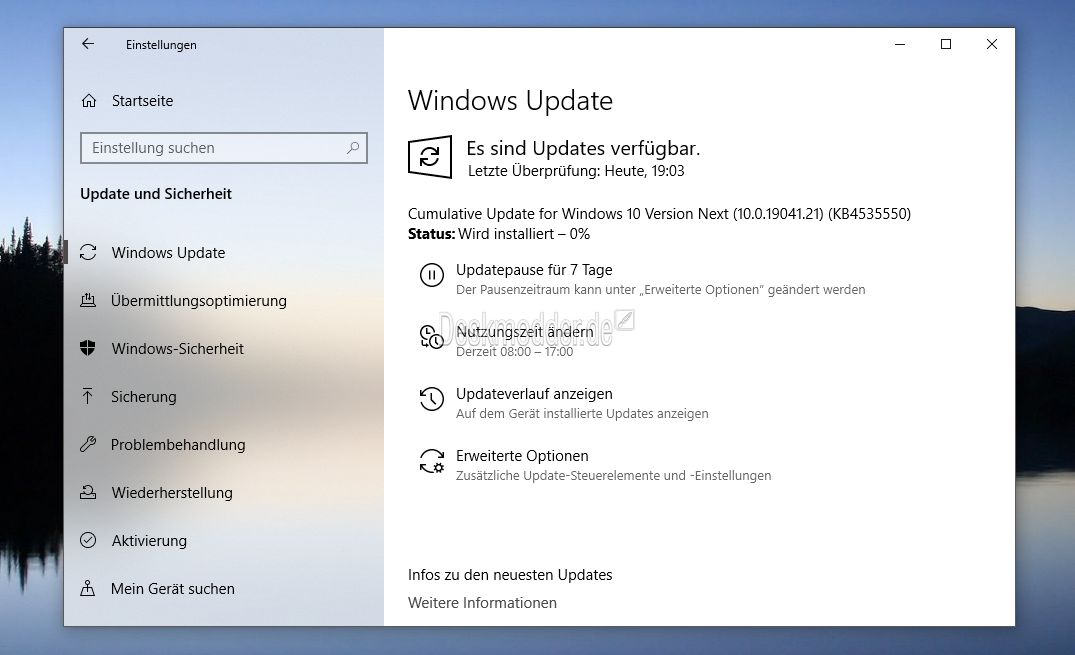Click Zusätzliche Update-Steuerelemente und -Einstellungen text

[x=614, y=475]
